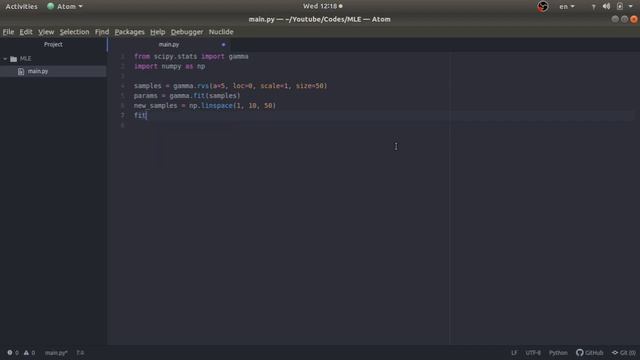Click line number 4 in the gutter
Viewport: 640px width, 360px height.
pyautogui.click(x=122, y=86)
